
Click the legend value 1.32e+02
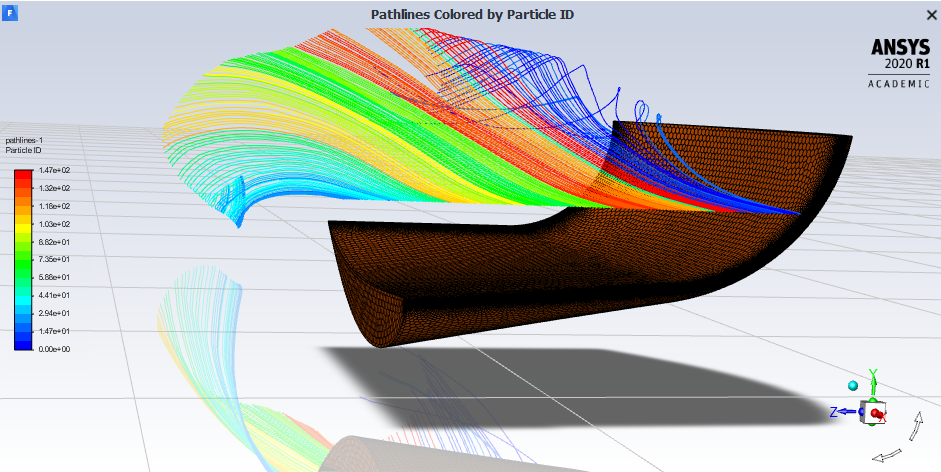54,189
